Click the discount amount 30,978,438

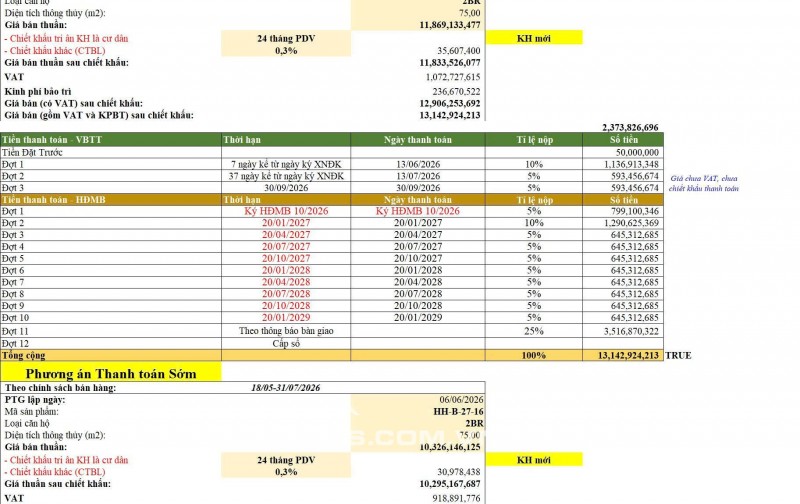(459, 472)
